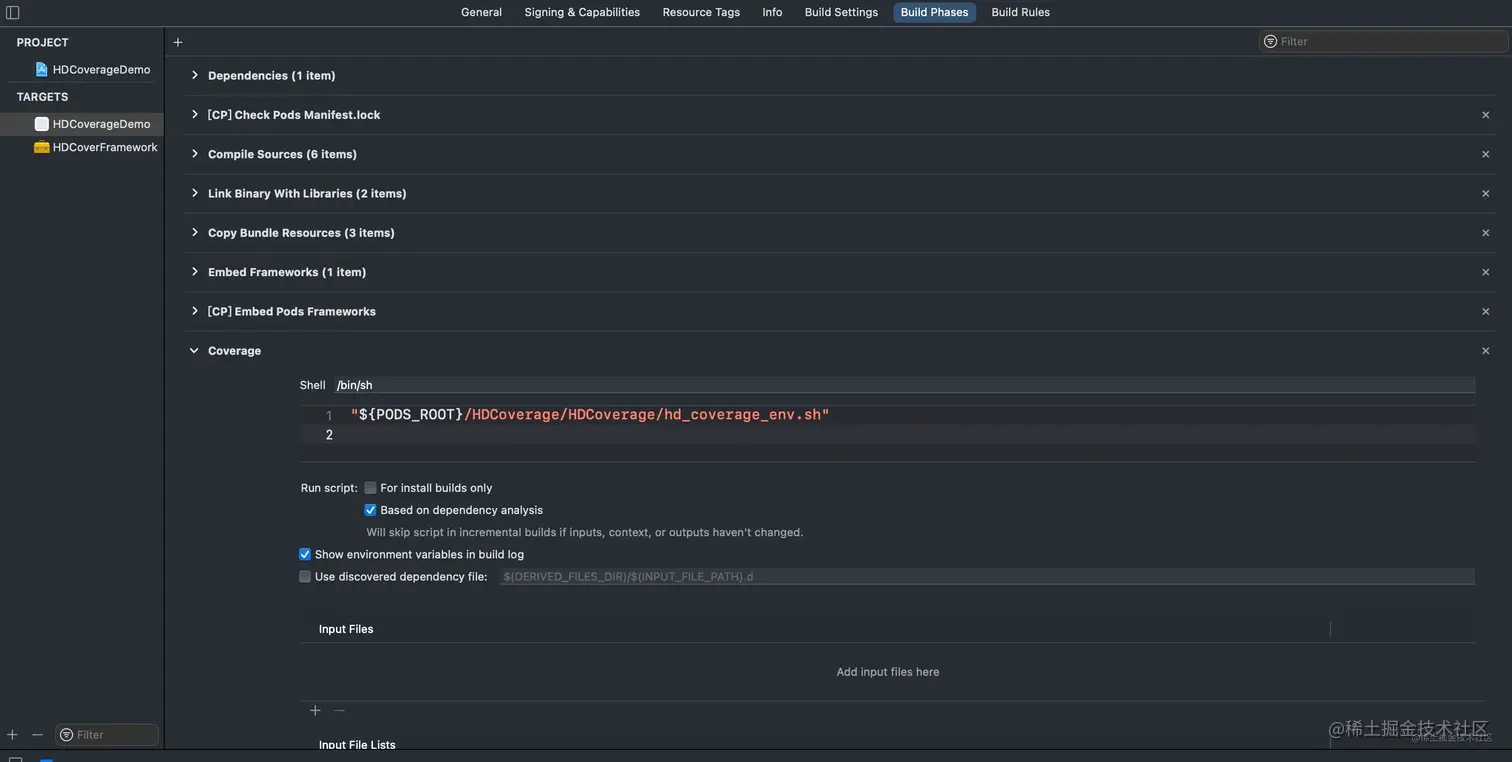This screenshot has height=762, width=1512.
Task: Add a target using bottom-left plus
Action: (12, 735)
